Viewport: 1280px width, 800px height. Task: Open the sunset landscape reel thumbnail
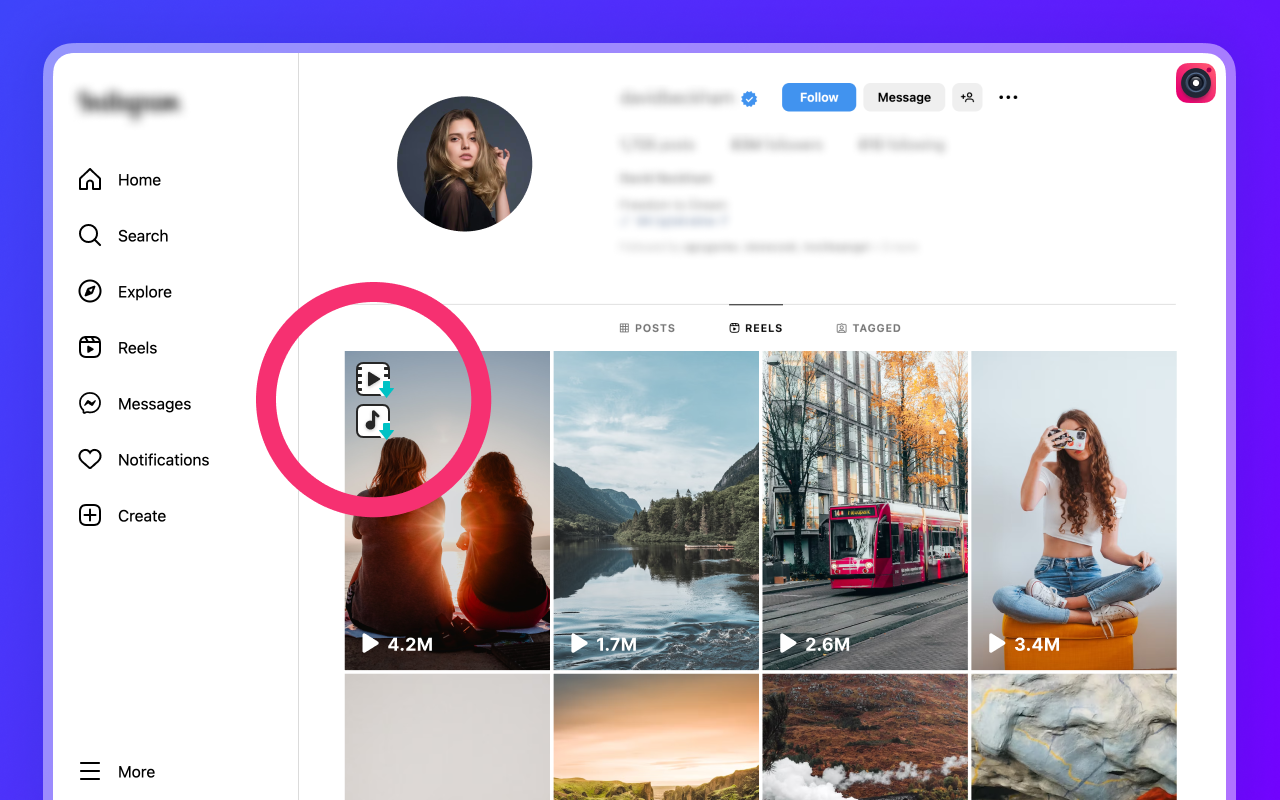(656, 737)
